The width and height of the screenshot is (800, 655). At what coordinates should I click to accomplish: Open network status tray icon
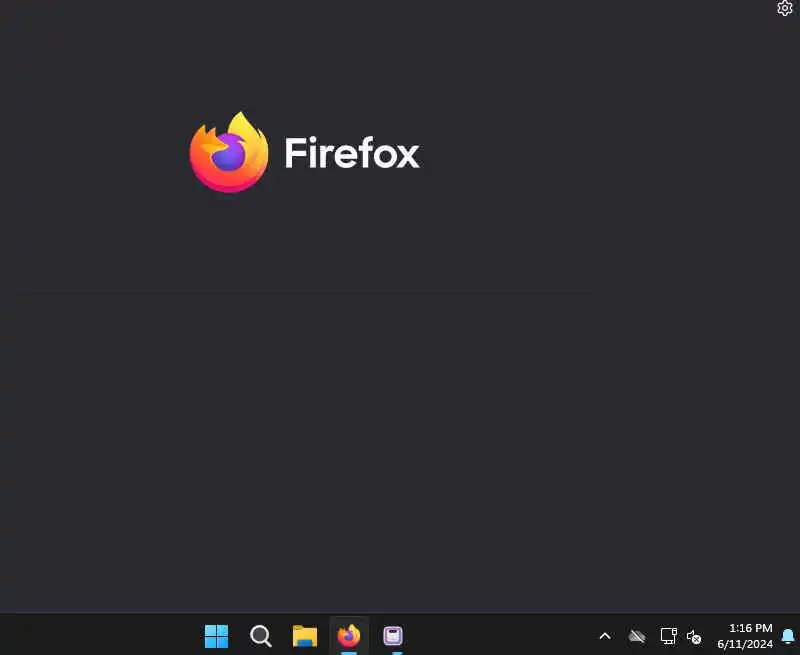point(668,636)
